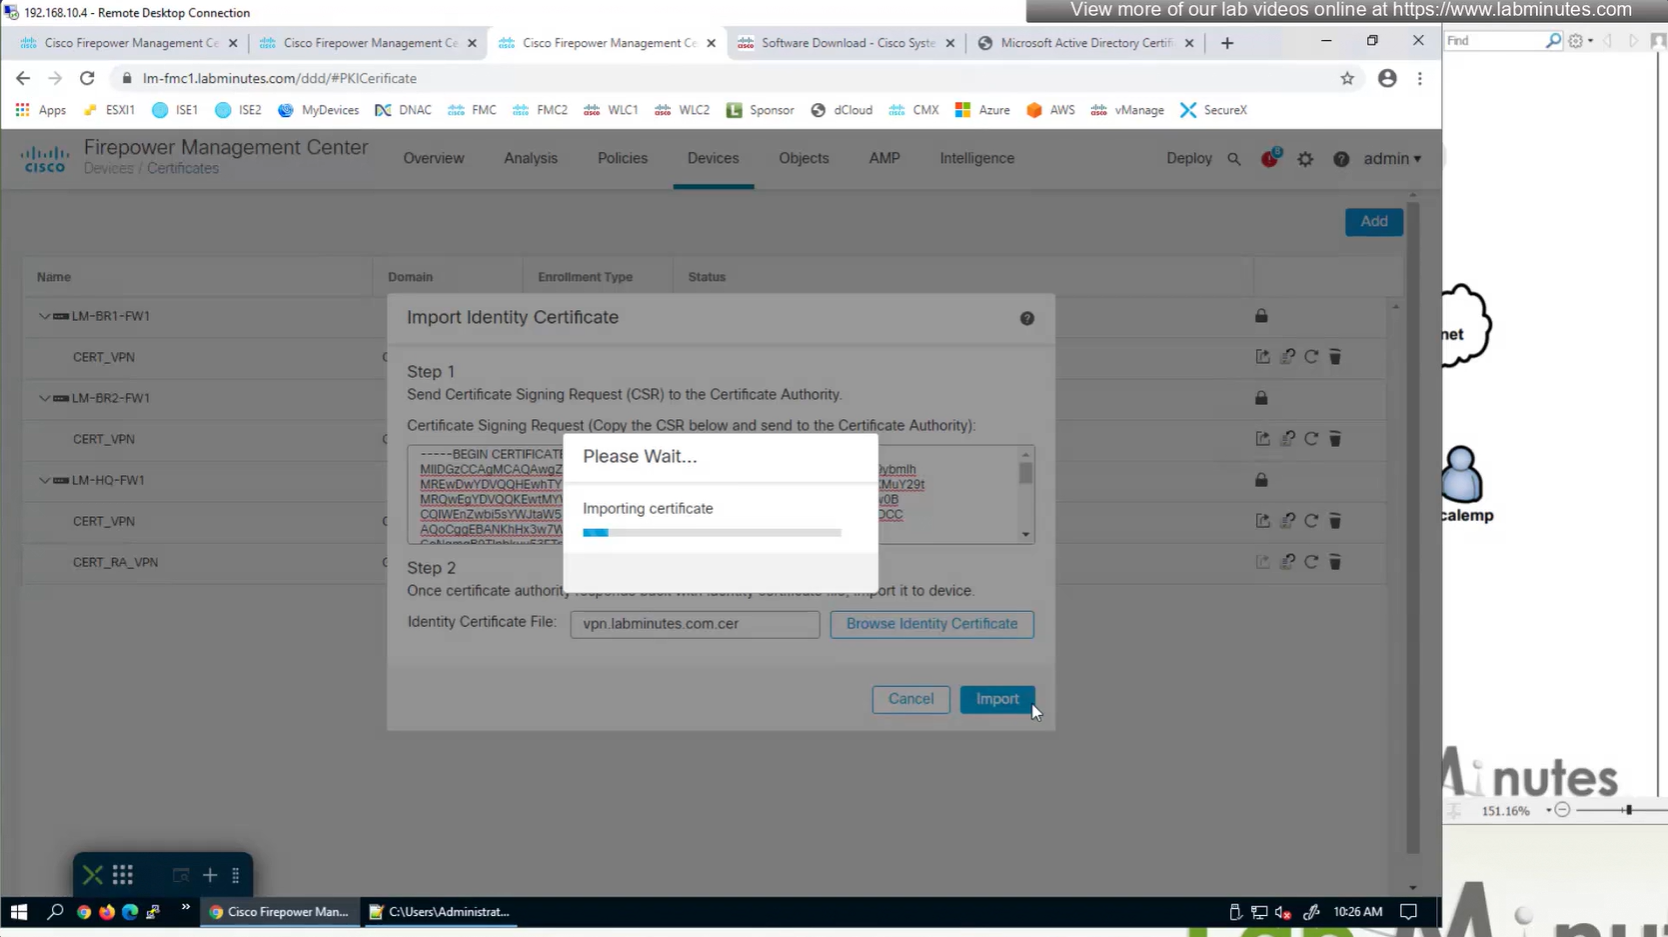
Task: Reload the browser page
Action: coord(87,78)
